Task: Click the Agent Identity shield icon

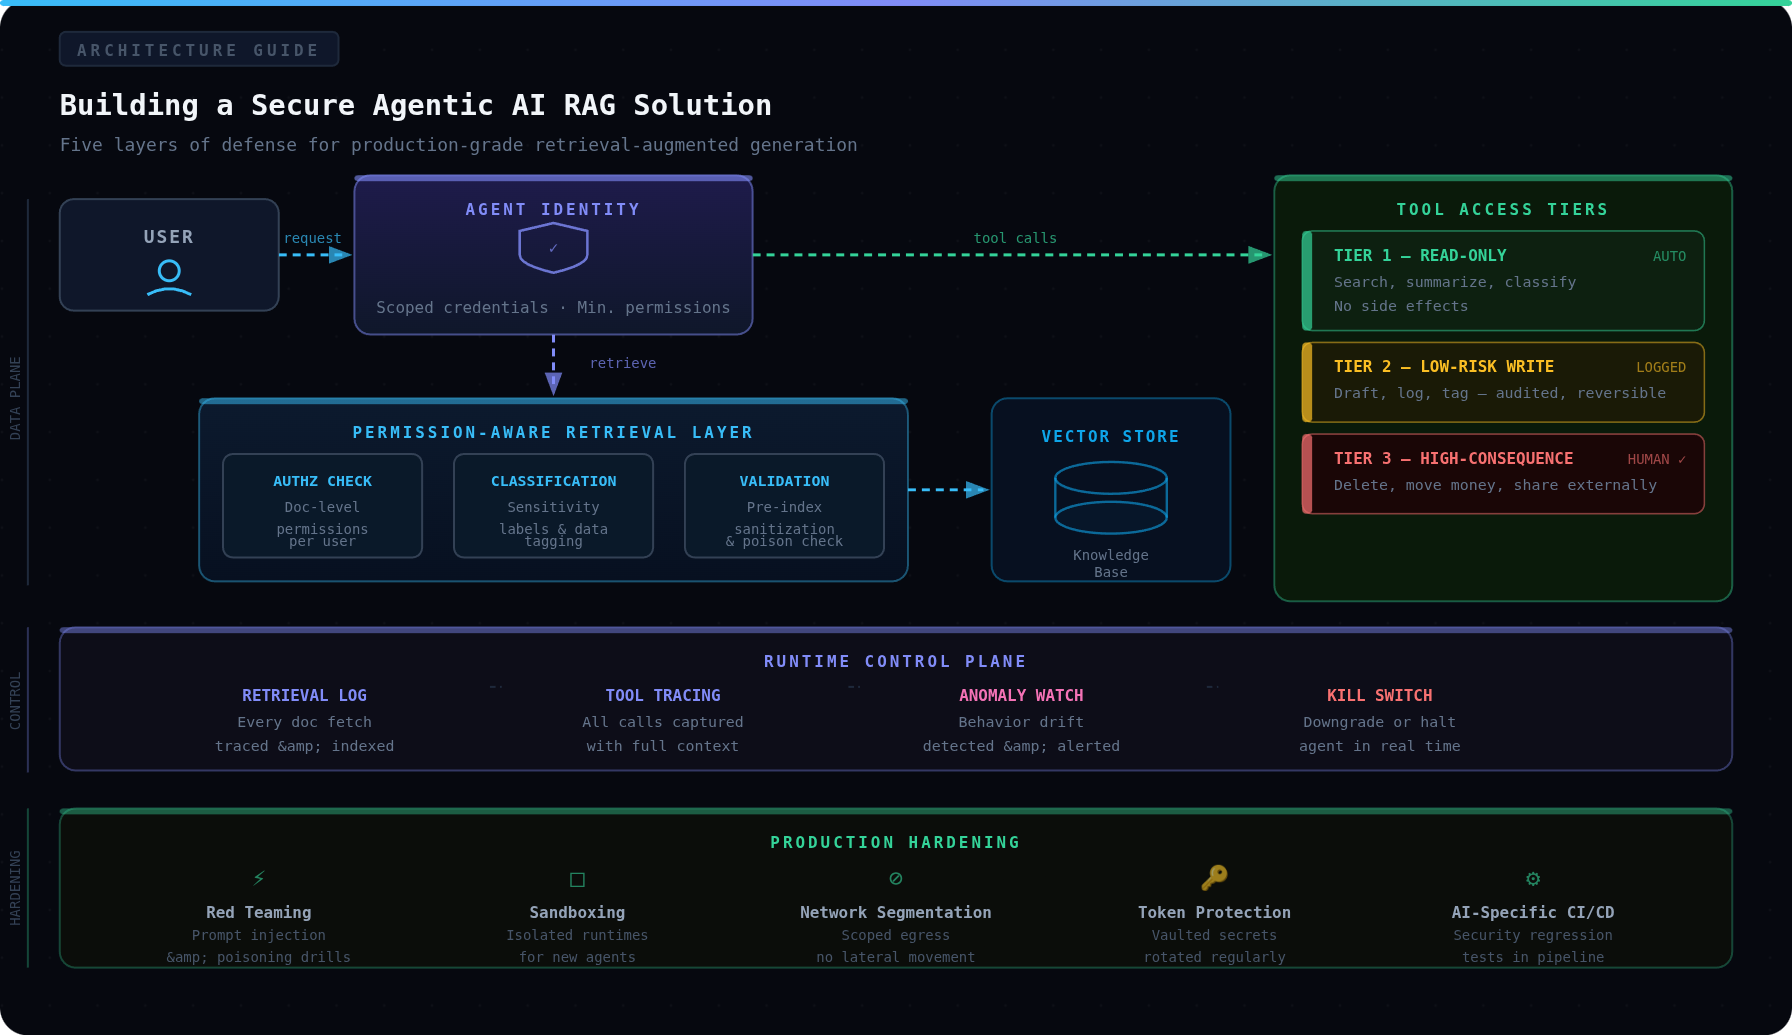Action: (x=553, y=248)
